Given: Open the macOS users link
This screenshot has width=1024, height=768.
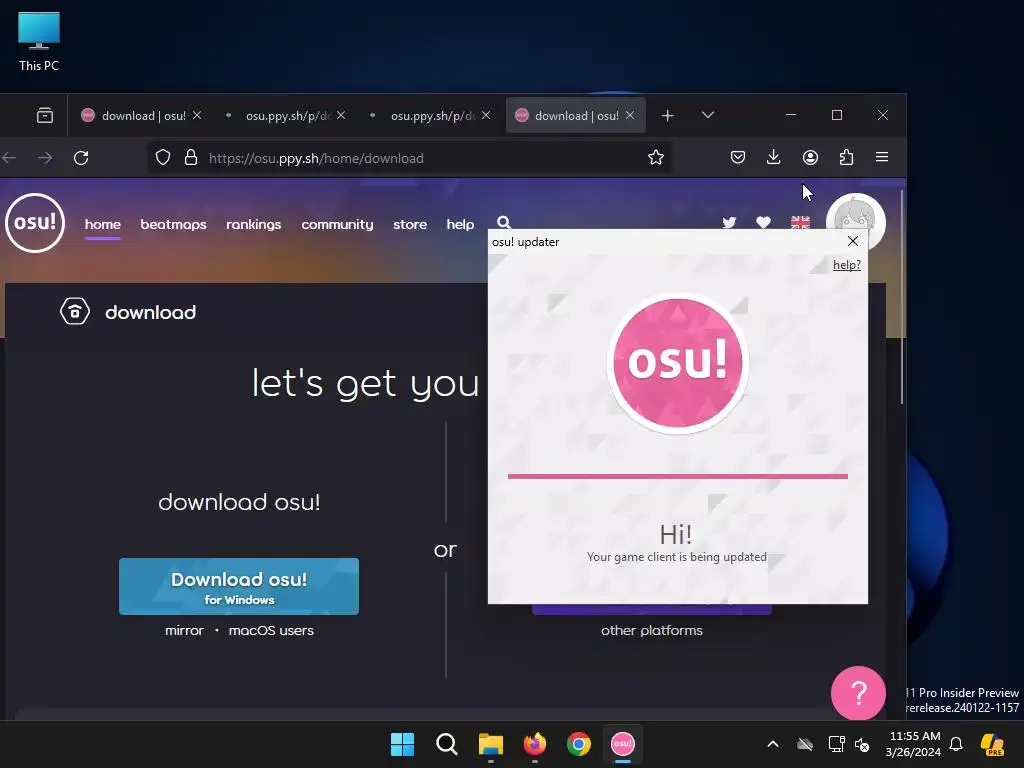Looking at the screenshot, I should [x=271, y=630].
